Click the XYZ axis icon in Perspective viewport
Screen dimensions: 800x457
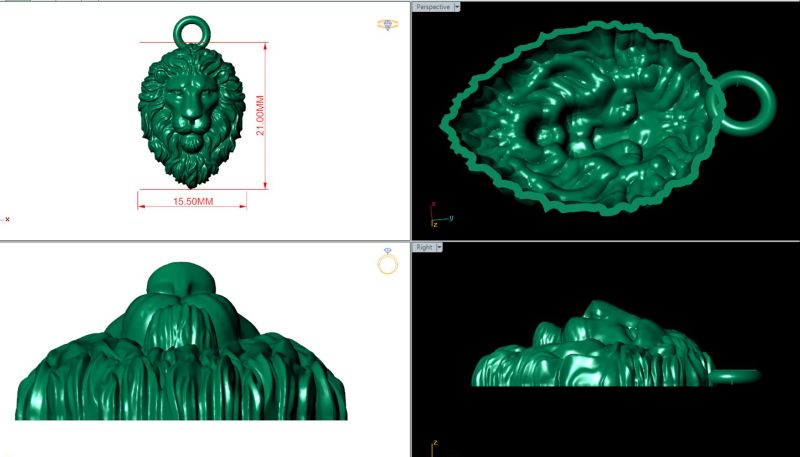(436, 213)
